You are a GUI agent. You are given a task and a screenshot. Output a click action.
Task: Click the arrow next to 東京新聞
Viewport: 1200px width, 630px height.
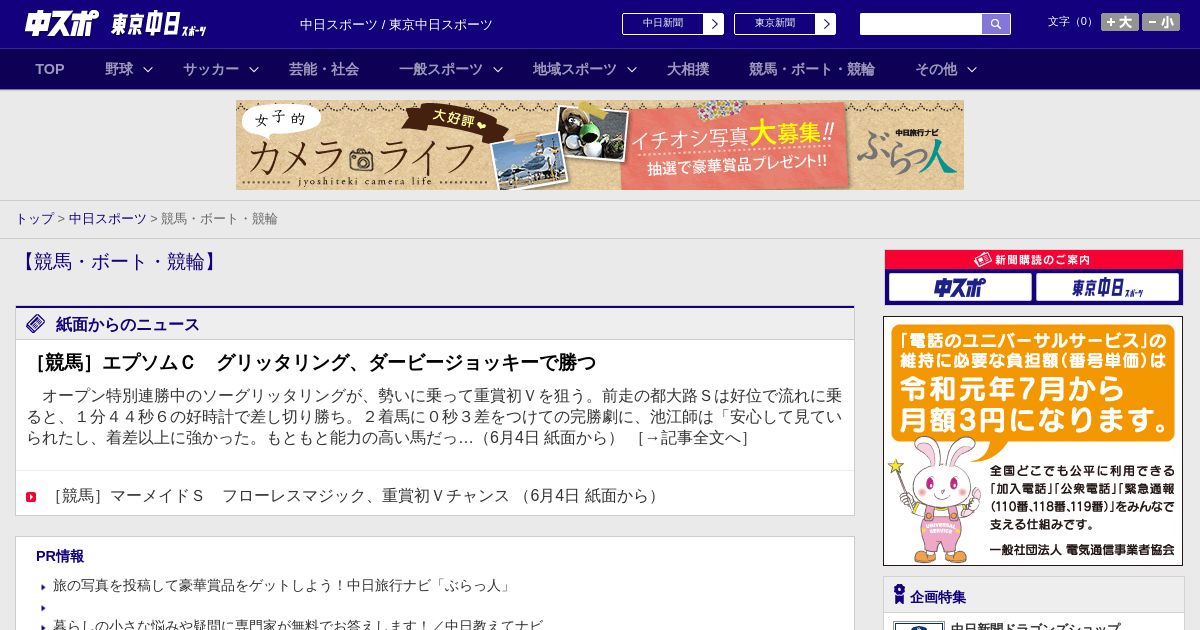(x=826, y=24)
